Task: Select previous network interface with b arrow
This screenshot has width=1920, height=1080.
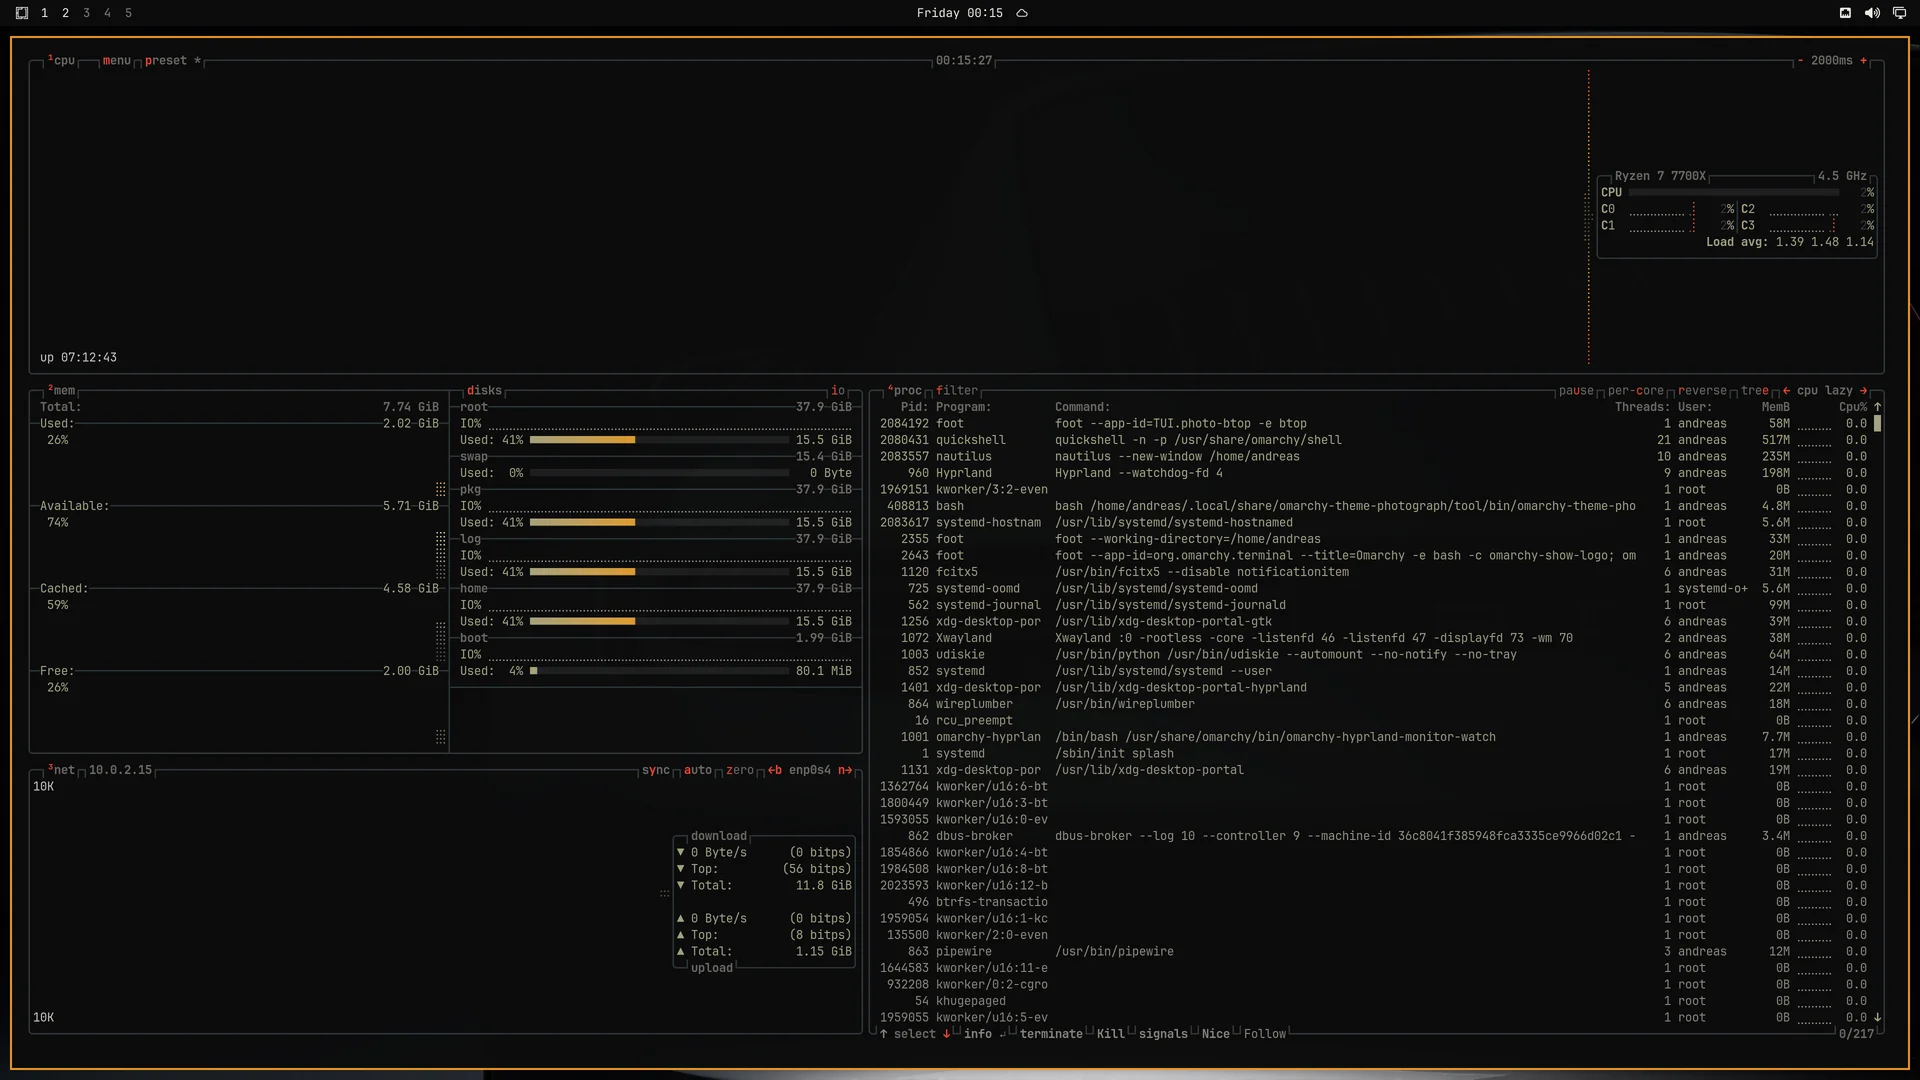Action: [x=775, y=770]
